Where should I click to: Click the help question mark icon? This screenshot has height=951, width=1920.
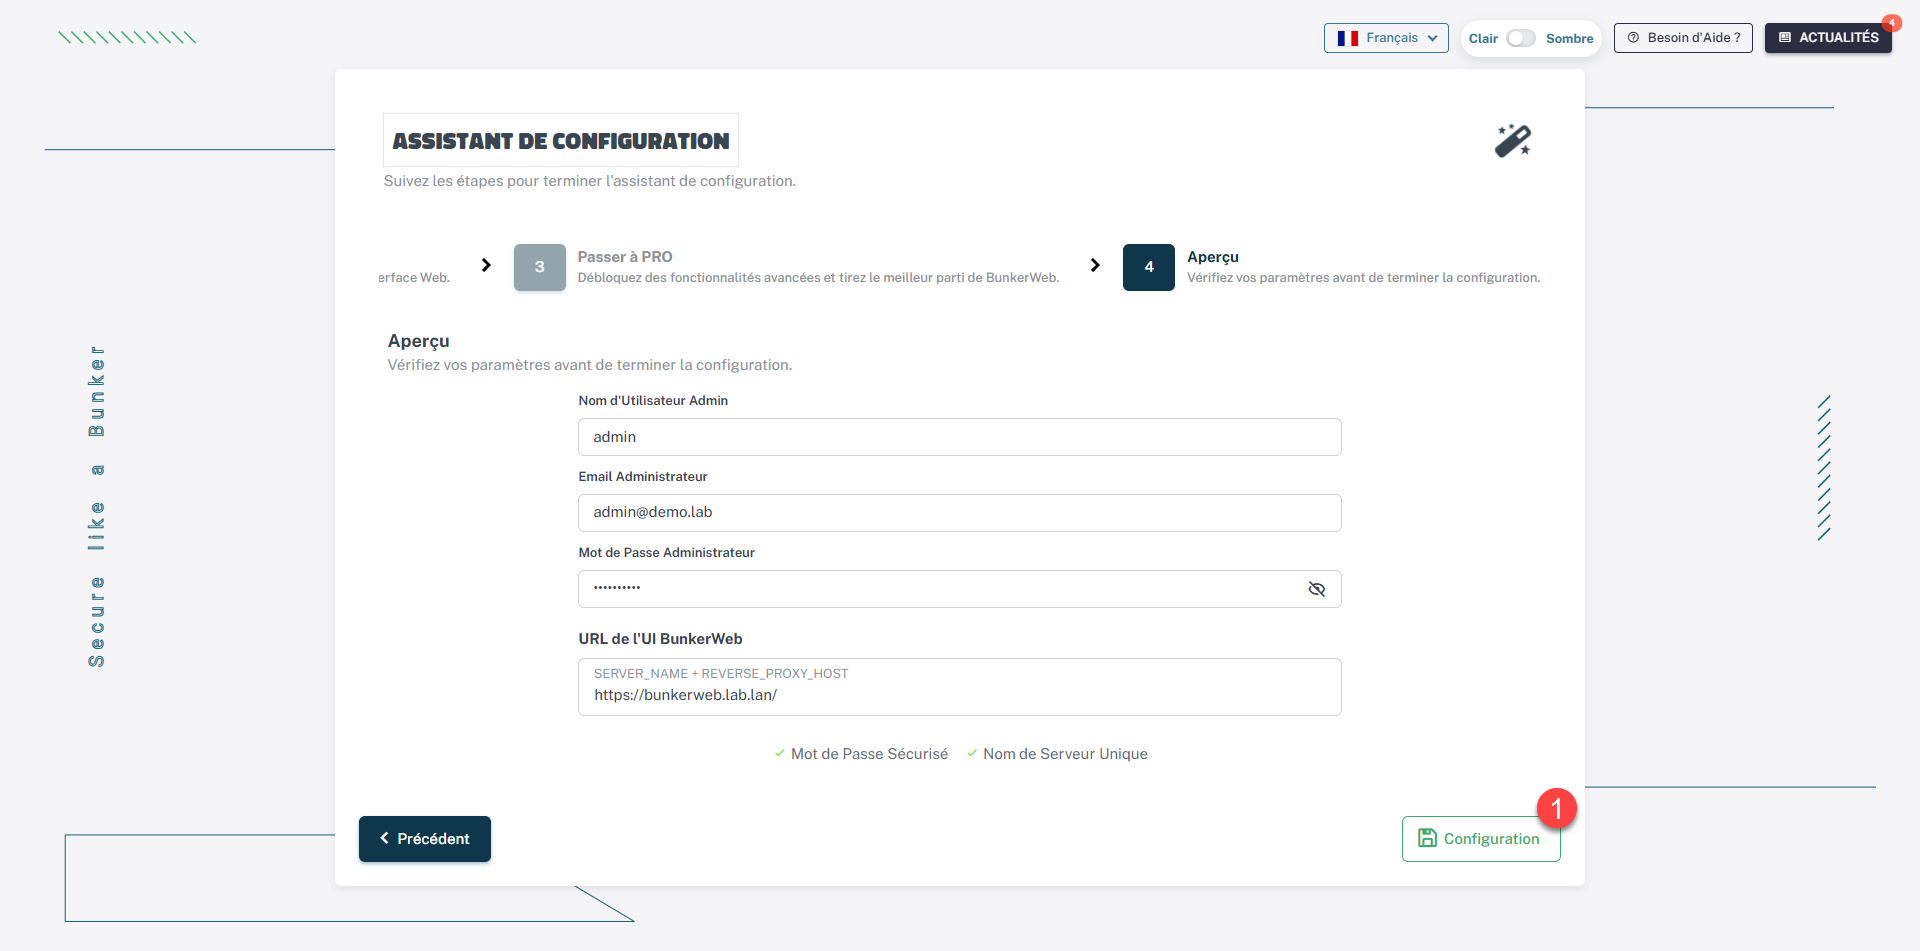point(1633,38)
